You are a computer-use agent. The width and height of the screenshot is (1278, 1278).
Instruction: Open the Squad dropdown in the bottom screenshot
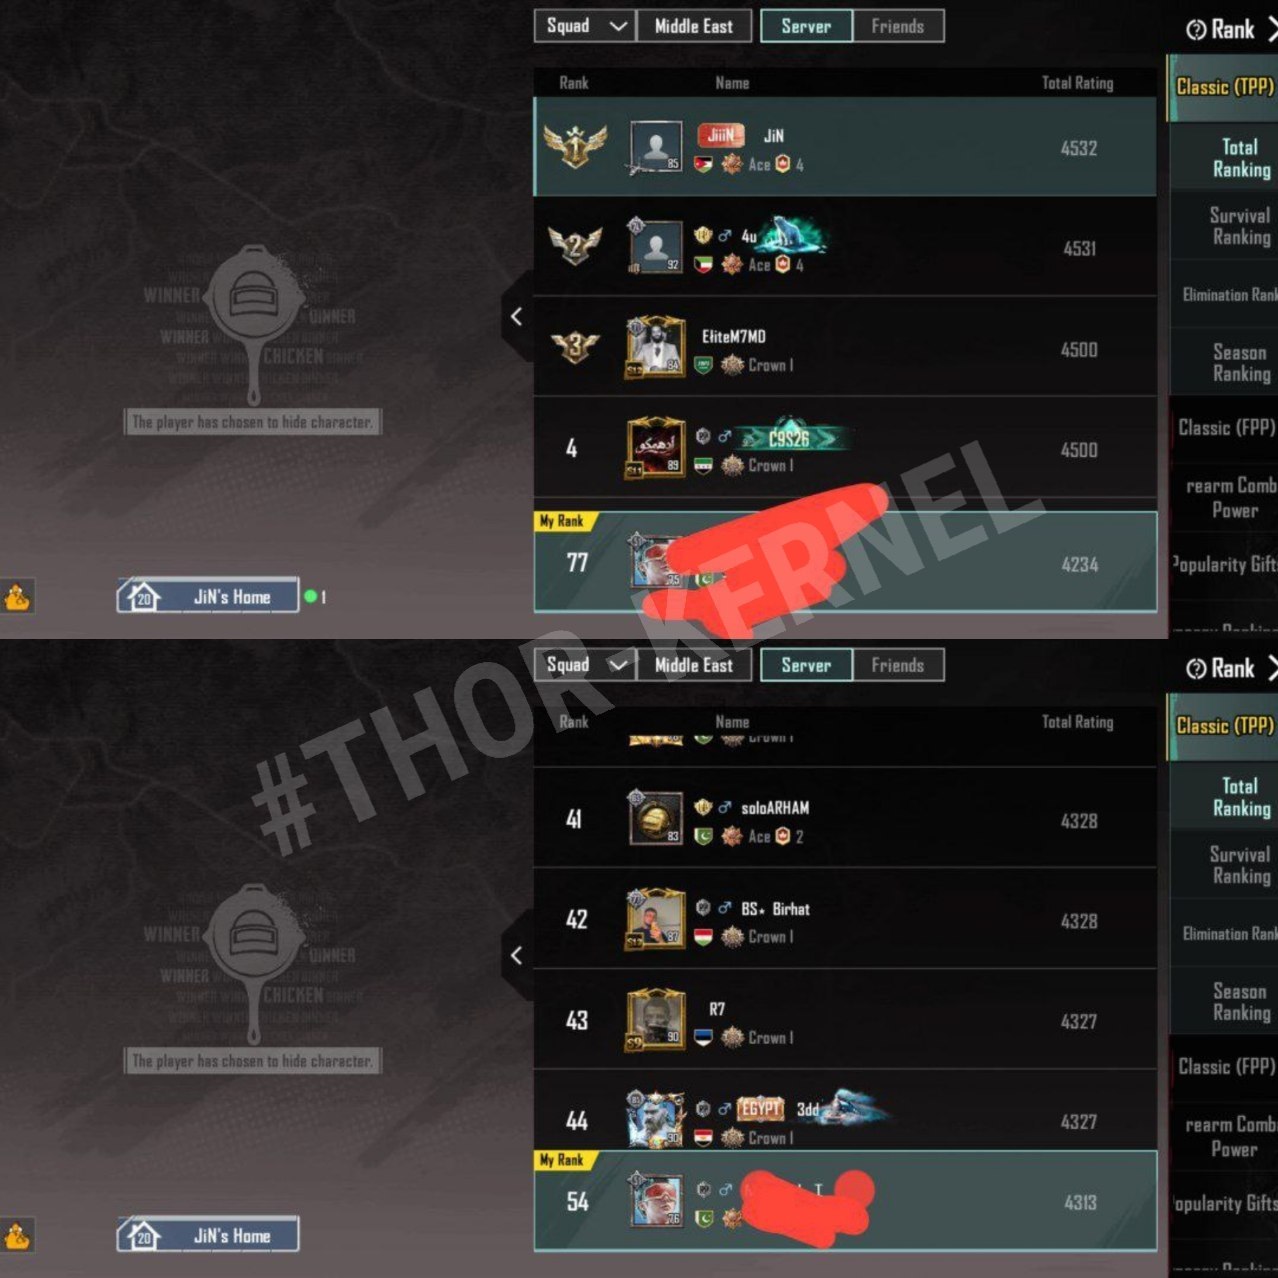(585, 665)
